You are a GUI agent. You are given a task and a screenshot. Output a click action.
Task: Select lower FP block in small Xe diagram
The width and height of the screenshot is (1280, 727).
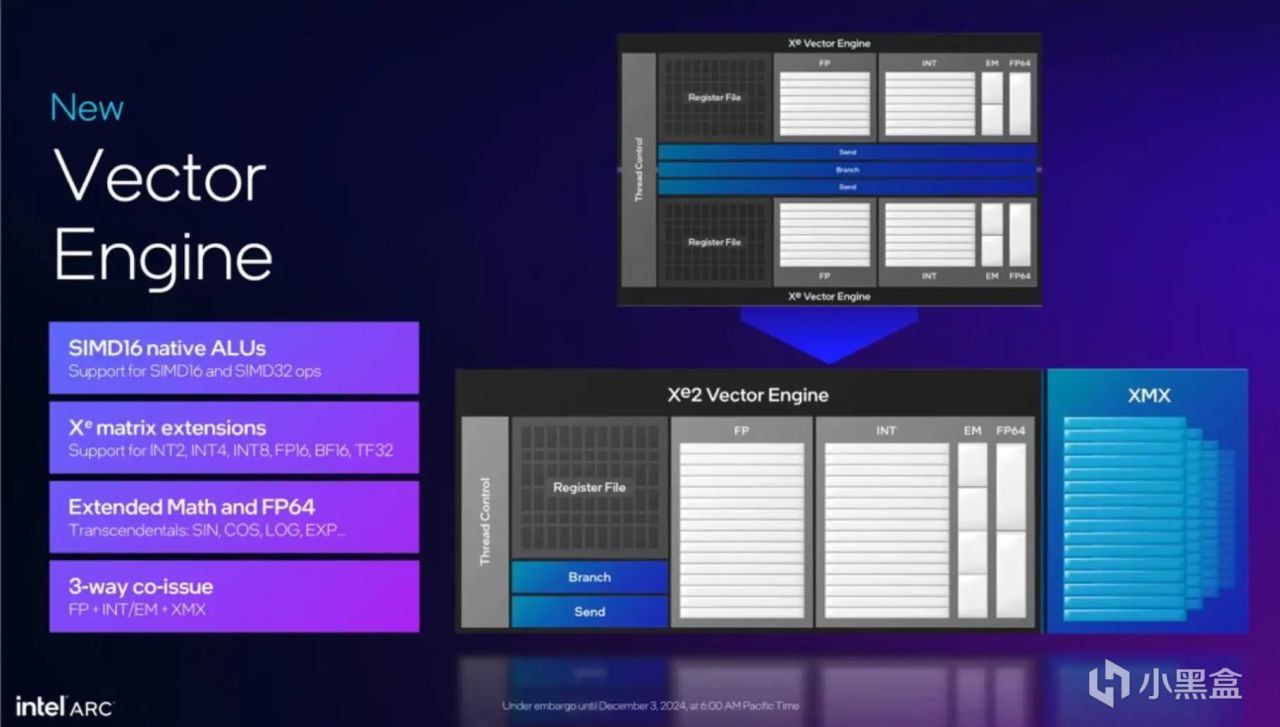(825, 241)
